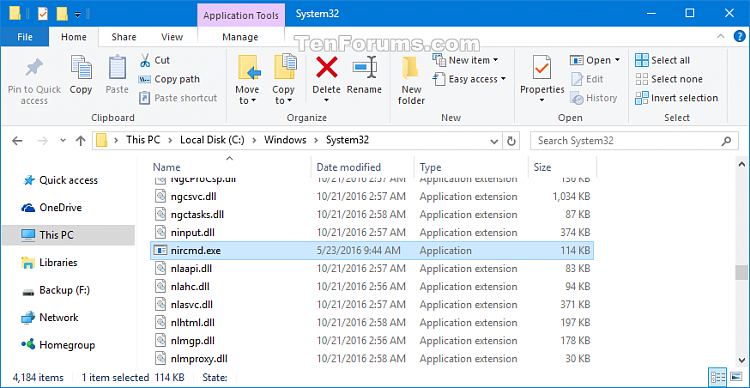Viewport: 750px width, 388px height.
Task: Refresh the System32 folder
Action: (x=511, y=141)
